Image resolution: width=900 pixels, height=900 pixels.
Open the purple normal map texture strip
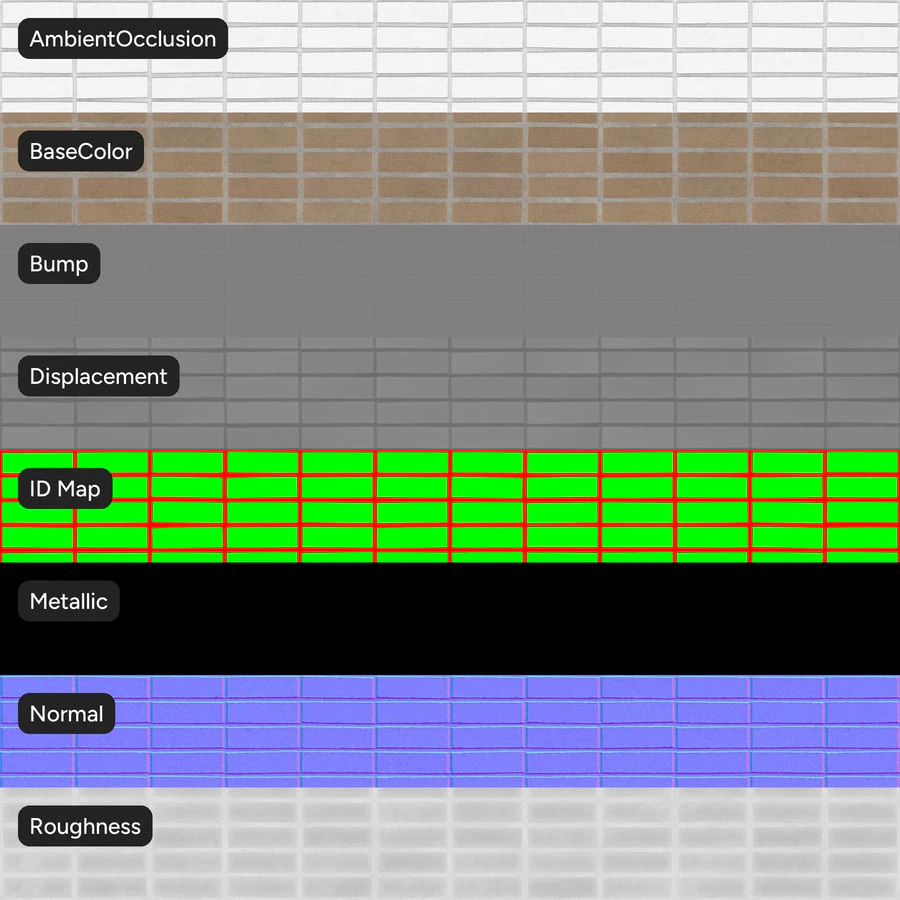tap(450, 731)
